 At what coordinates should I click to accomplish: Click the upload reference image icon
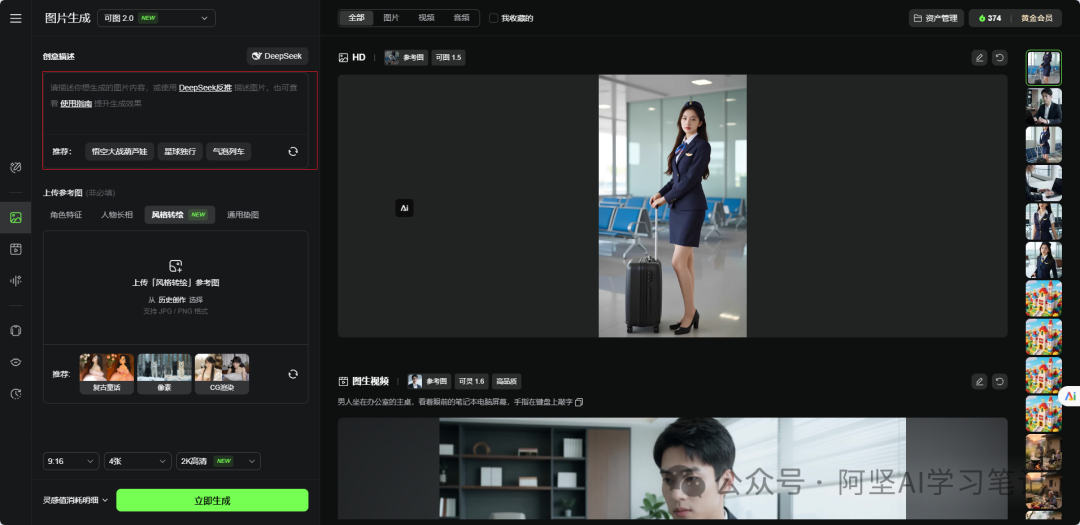[x=176, y=266]
